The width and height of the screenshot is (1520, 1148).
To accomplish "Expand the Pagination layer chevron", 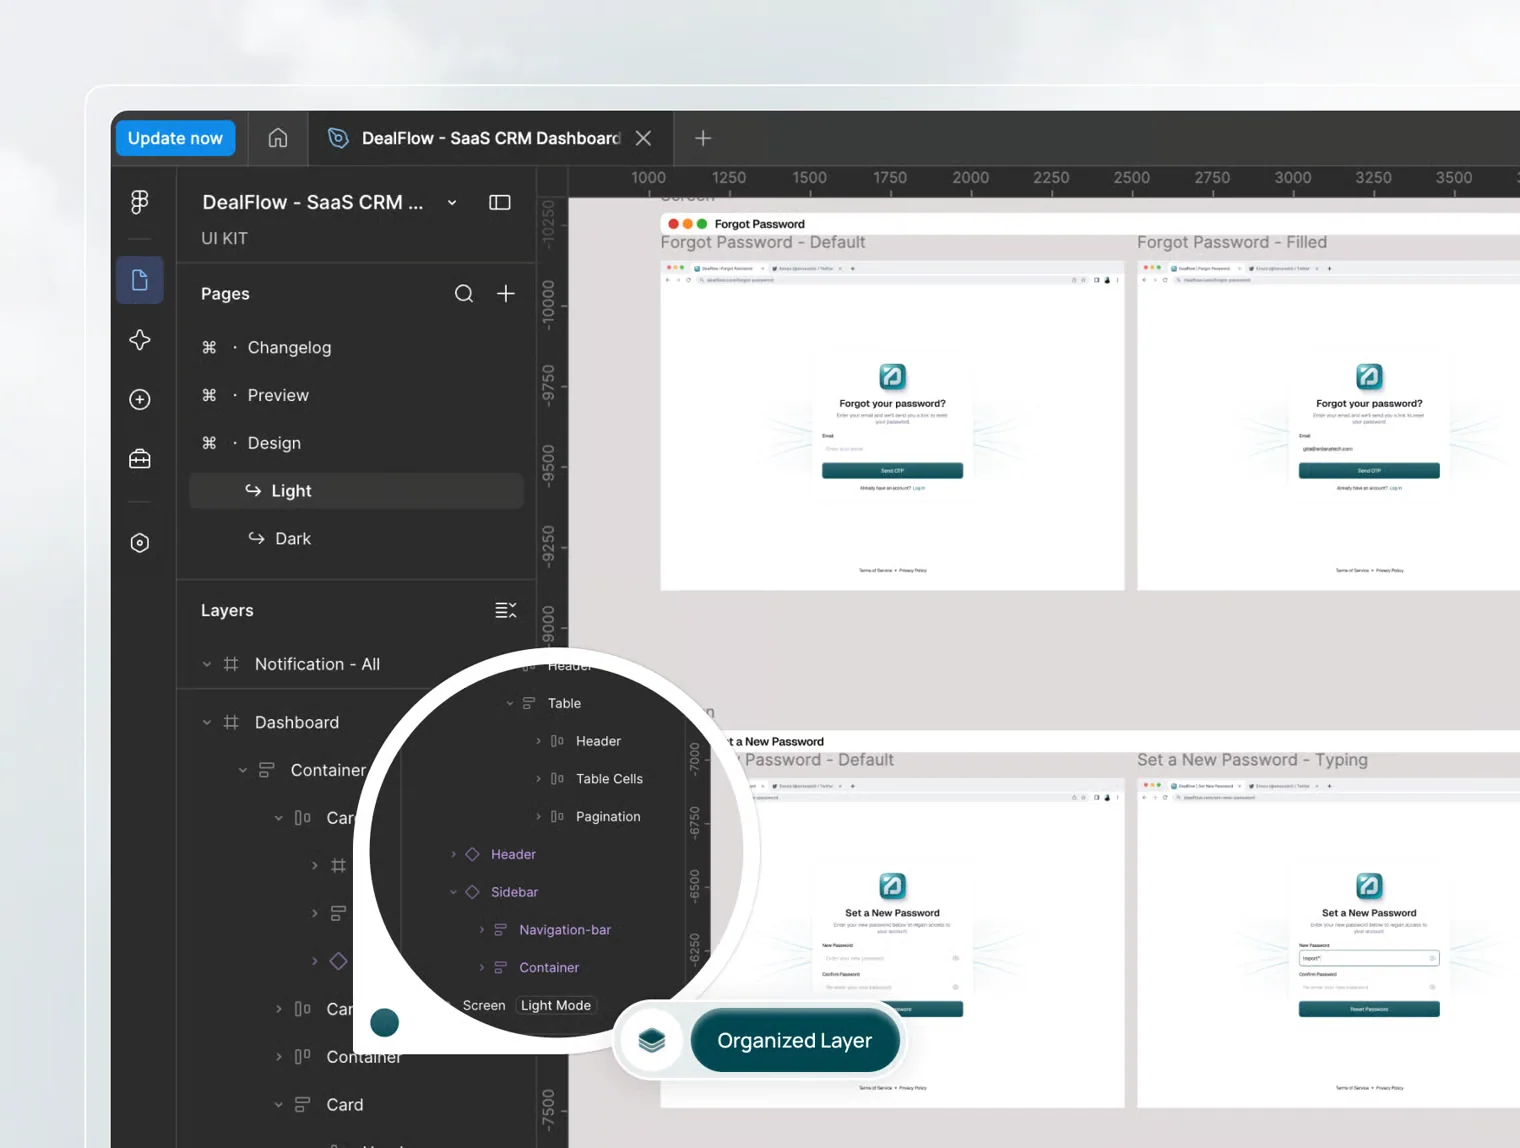I will 538,817.
